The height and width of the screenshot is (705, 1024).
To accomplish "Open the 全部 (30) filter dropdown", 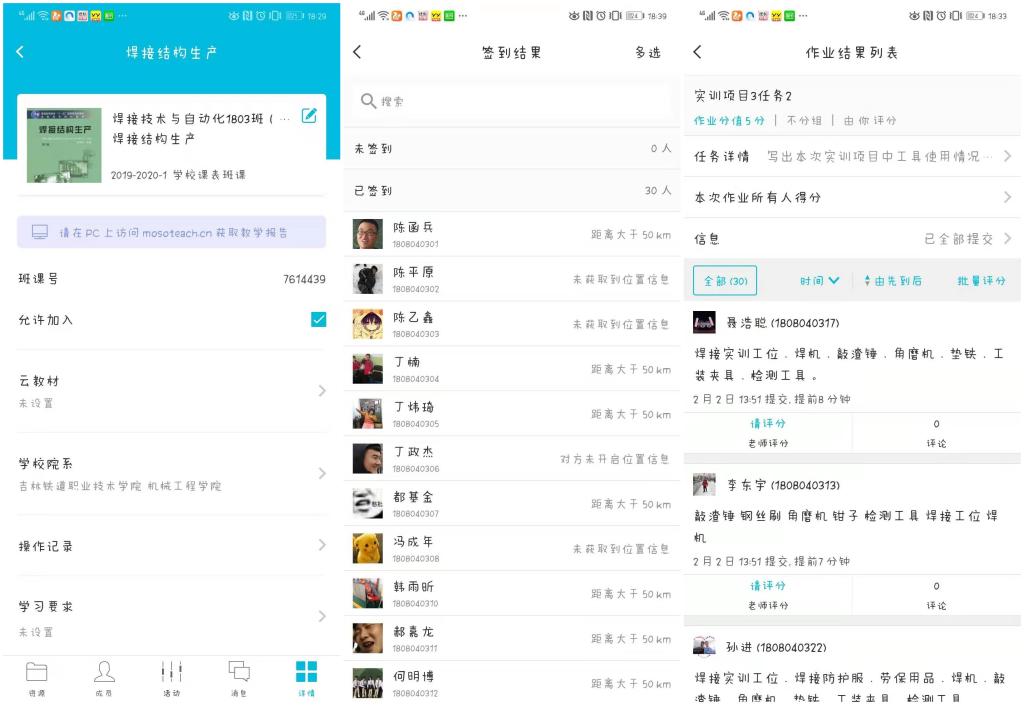I will pos(727,281).
